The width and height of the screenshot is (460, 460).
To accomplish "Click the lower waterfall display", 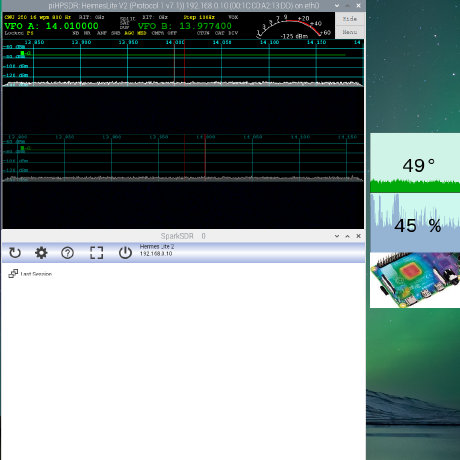I will pyautogui.click(x=183, y=205).
